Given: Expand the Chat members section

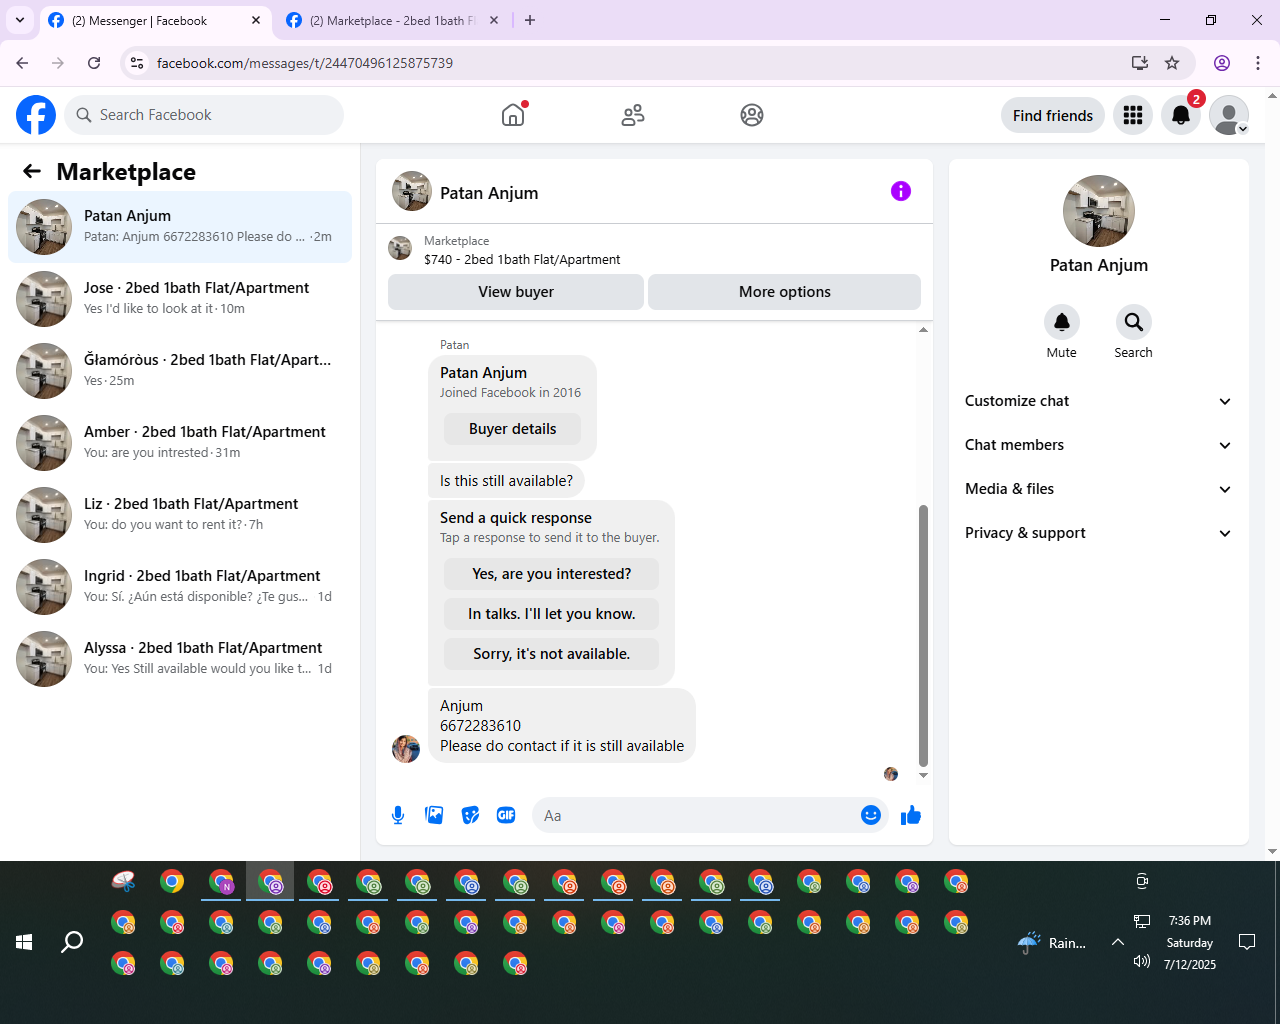Looking at the screenshot, I should 1099,445.
